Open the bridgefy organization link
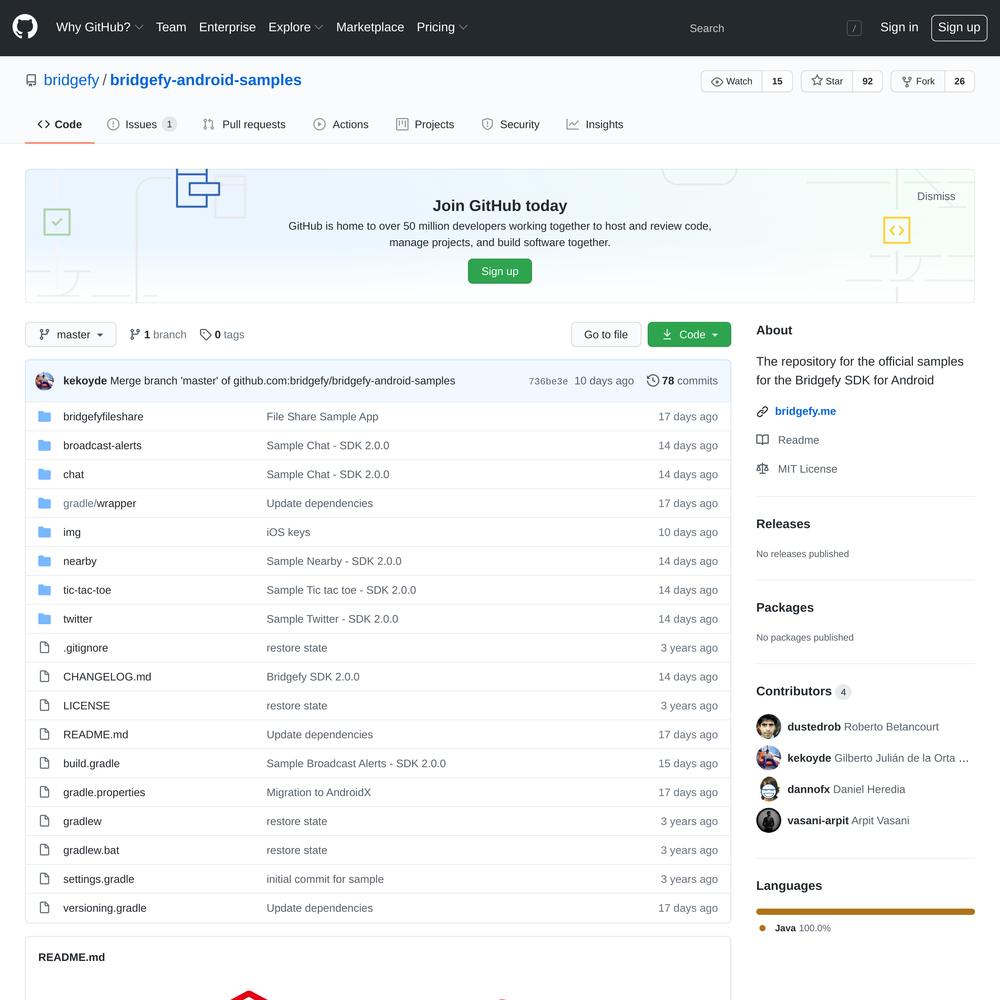The height and width of the screenshot is (1000, 1000). point(71,80)
